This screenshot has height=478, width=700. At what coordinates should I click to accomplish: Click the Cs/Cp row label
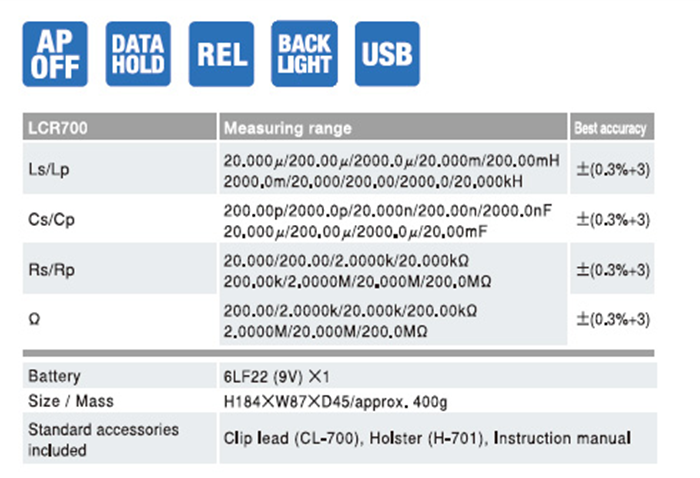pyautogui.click(x=50, y=220)
